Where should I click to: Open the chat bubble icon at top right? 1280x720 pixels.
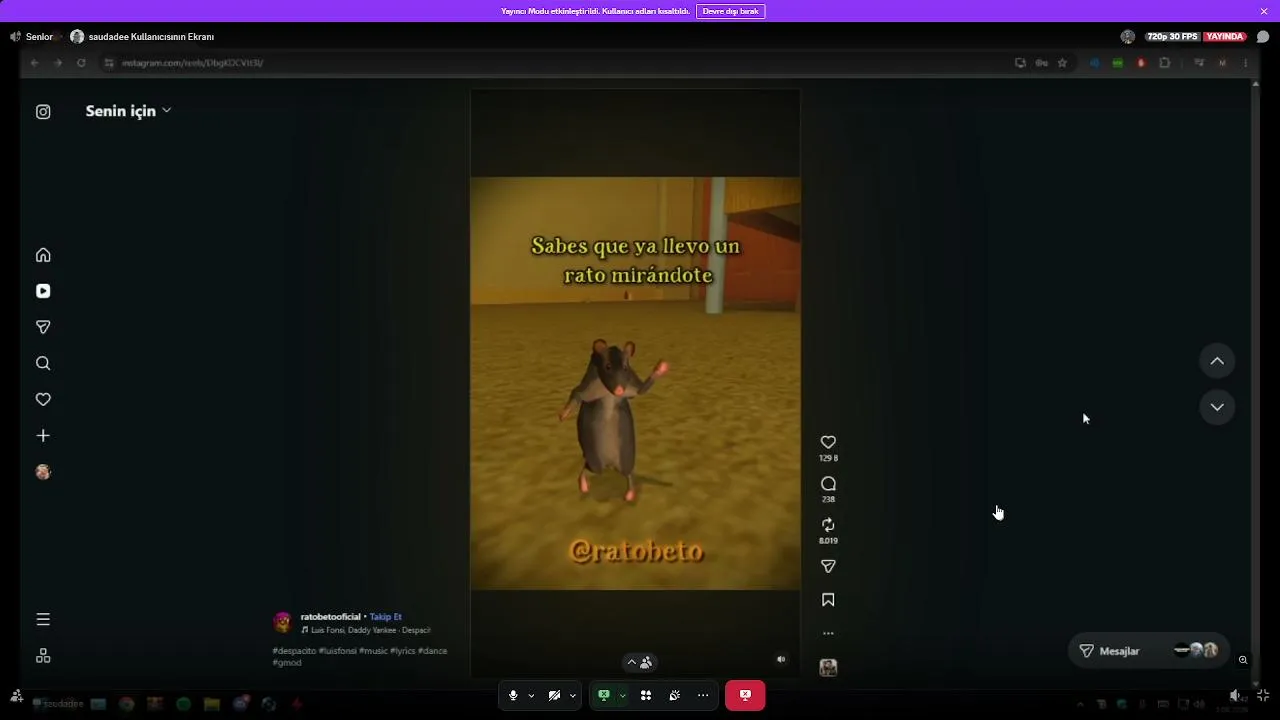click(1263, 37)
